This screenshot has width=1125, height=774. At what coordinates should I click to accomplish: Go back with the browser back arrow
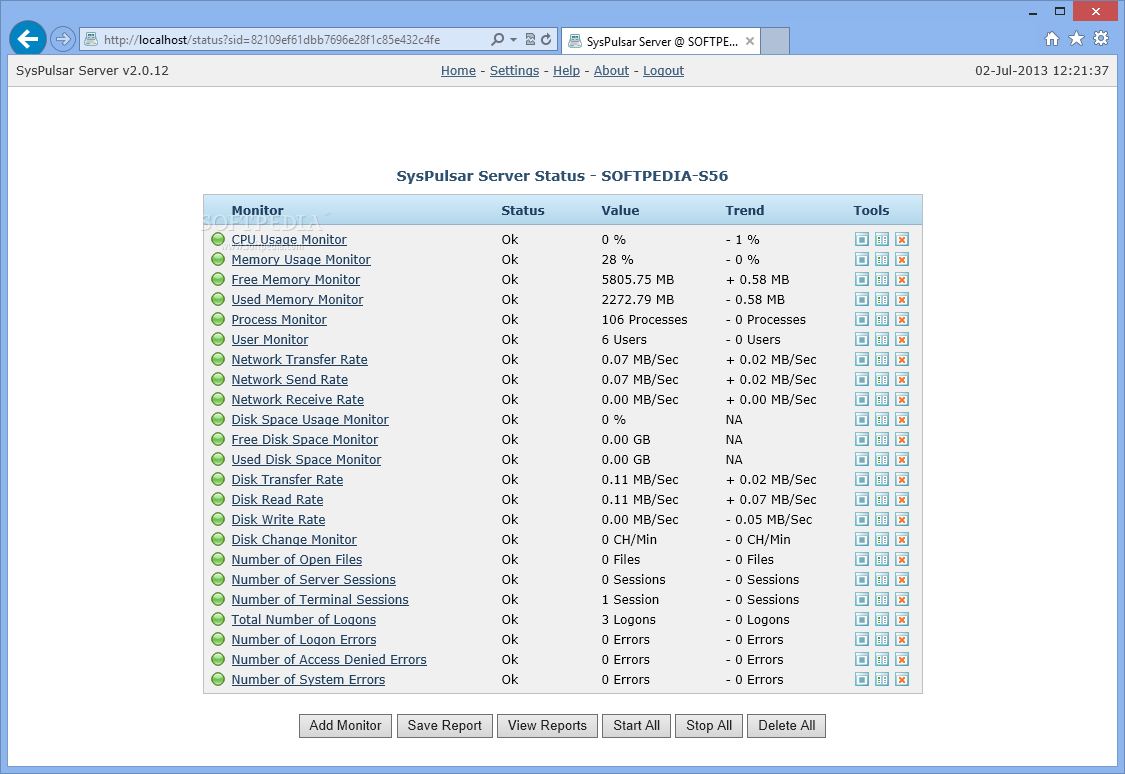click(28, 39)
